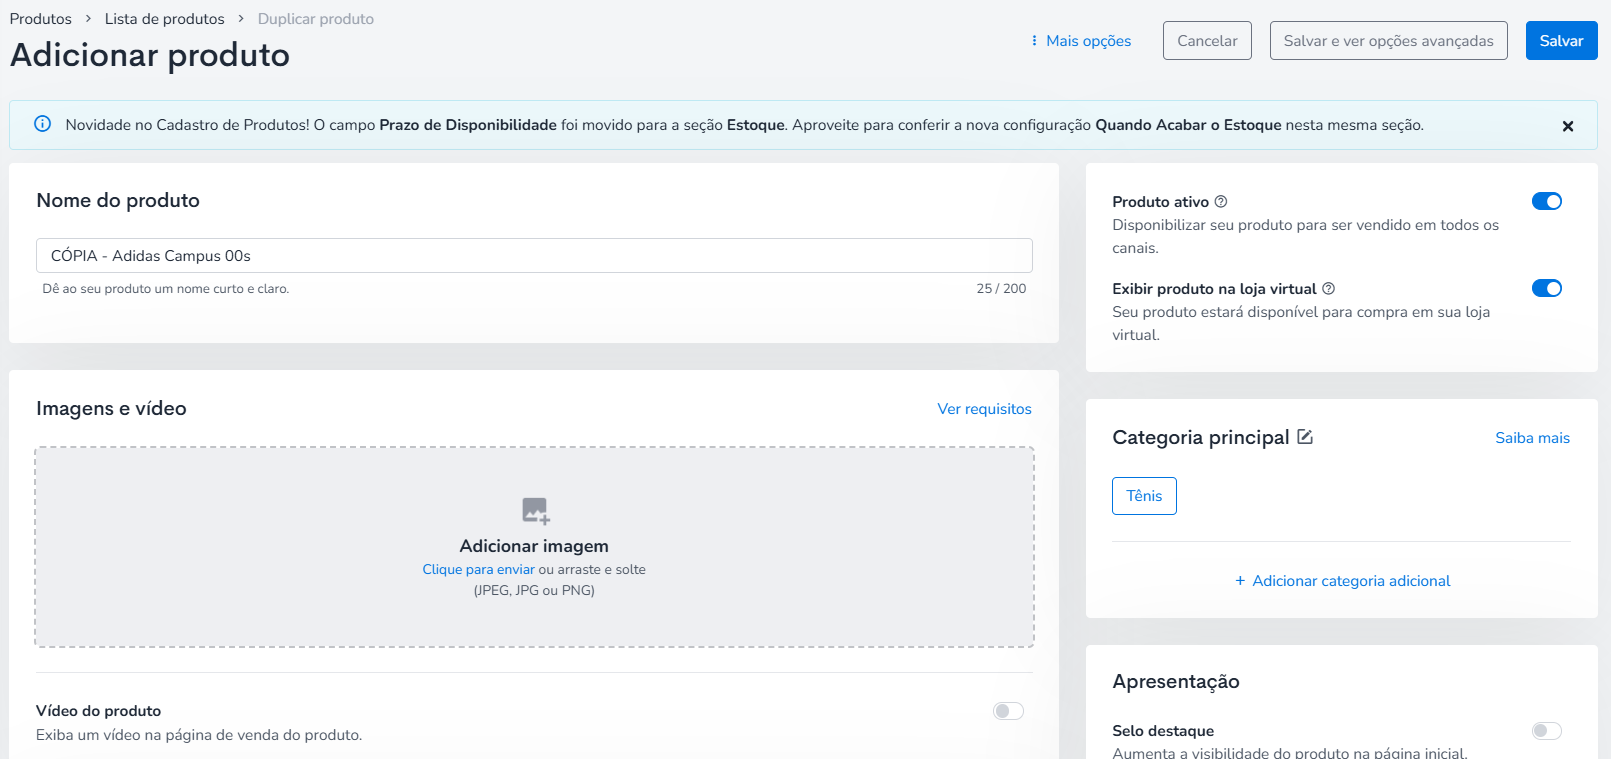Open the Ver requisitos link
Viewport: 1611px width, 759px height.
[984, 409]
